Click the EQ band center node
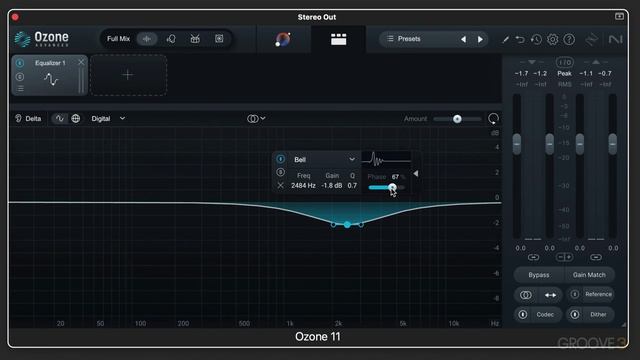 (x=347, y=224)
